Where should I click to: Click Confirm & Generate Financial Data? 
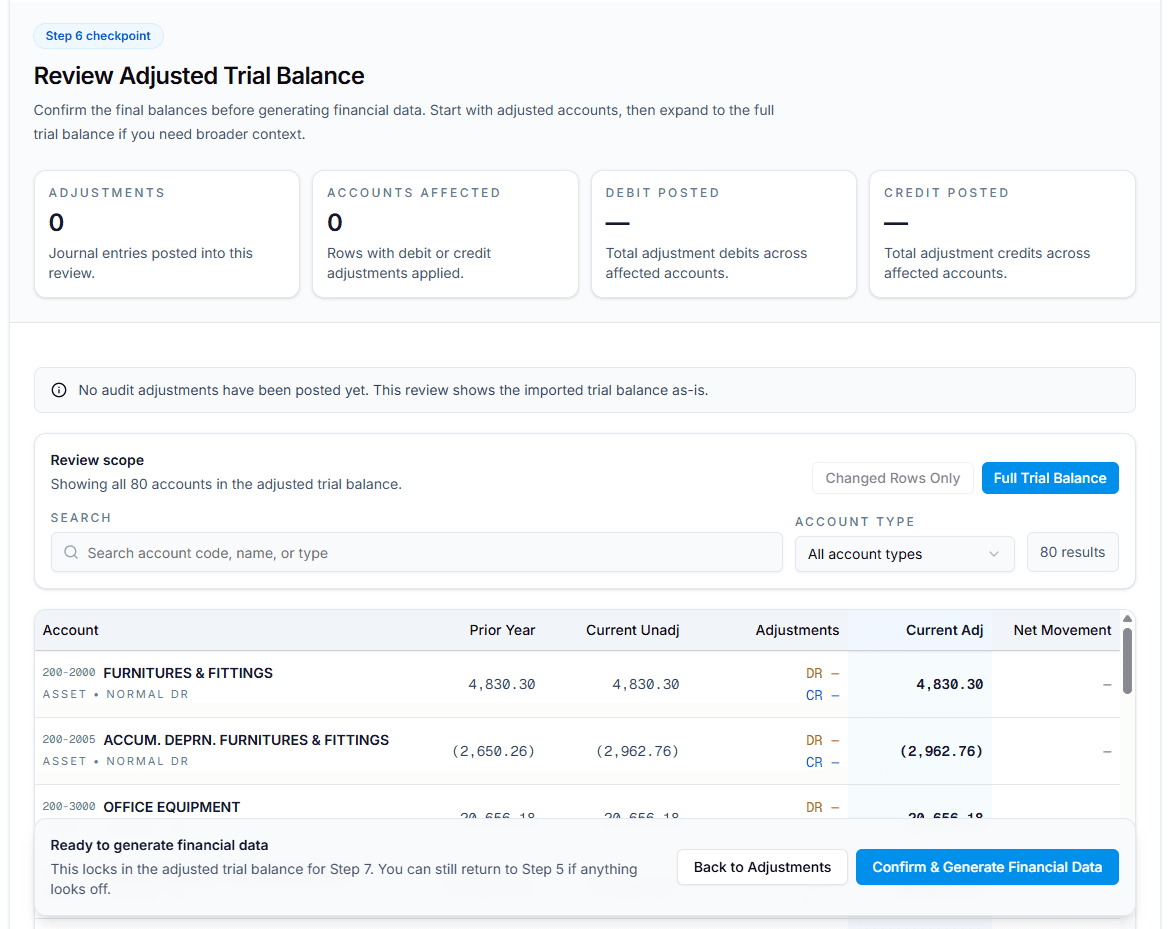point(987,867)
